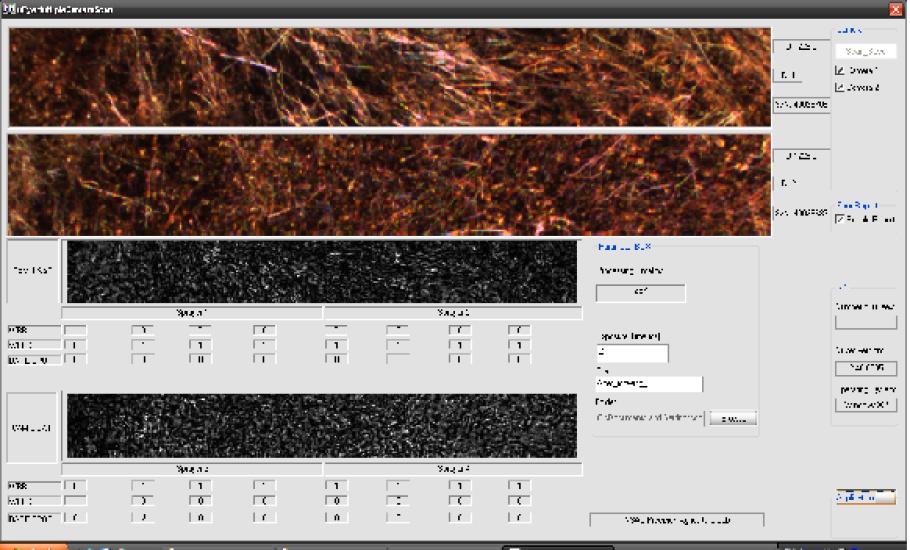The height and width of the screenshot is (550, 910).
Task: Click the highlighted orange-bordered button at bottom right
Action: tap(865, 497)
